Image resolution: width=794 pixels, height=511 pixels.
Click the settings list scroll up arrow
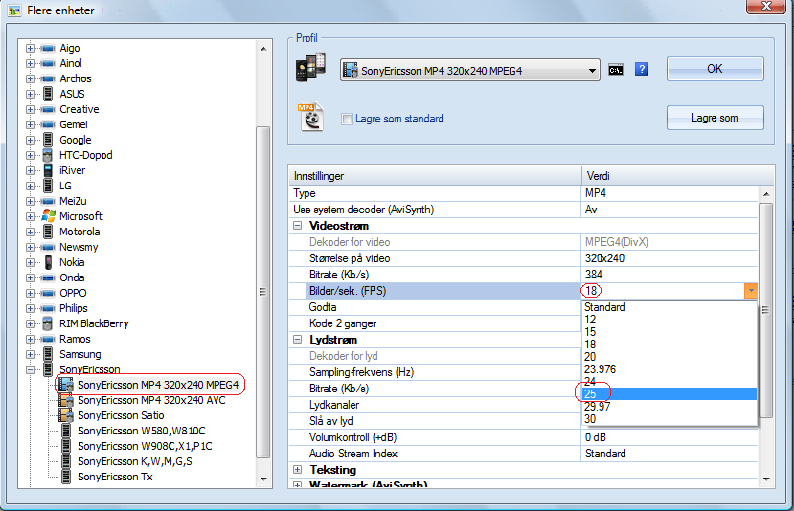pos(766,194)
